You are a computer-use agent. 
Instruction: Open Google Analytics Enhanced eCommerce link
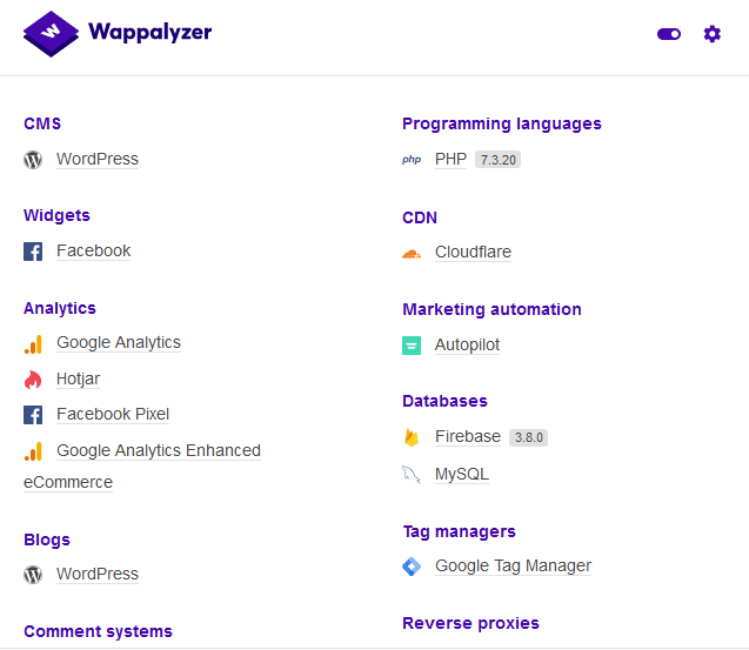(x=142, y=466)
